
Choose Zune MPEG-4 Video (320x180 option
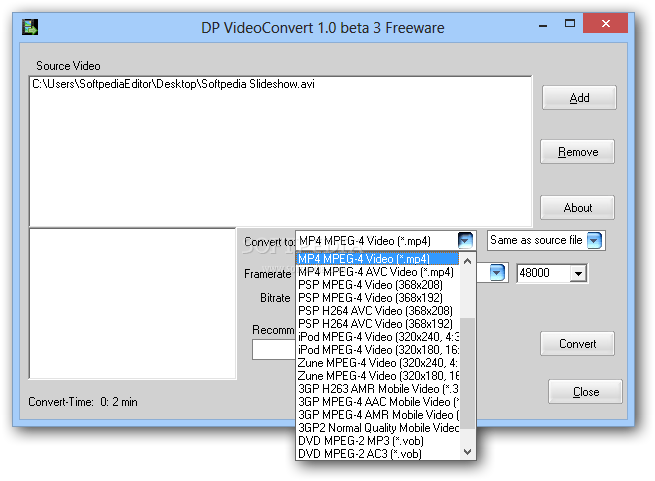pyautogui.click(x=377, y=376)
